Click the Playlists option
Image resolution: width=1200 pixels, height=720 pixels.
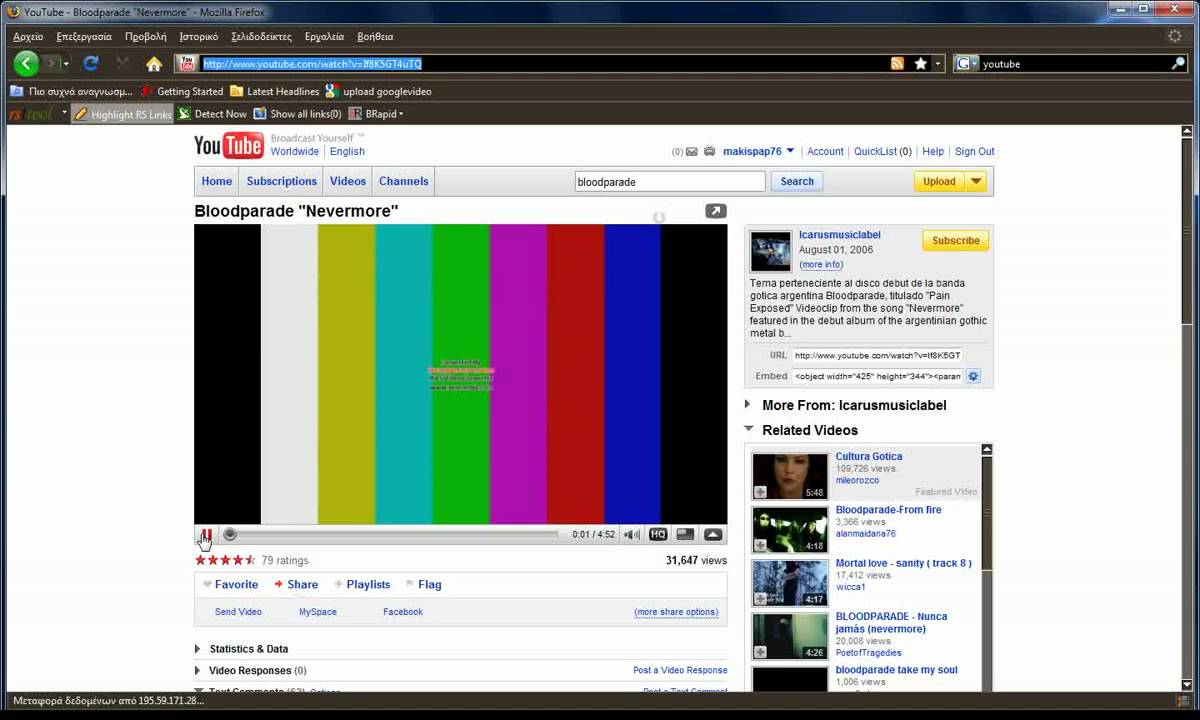(362, 585)
